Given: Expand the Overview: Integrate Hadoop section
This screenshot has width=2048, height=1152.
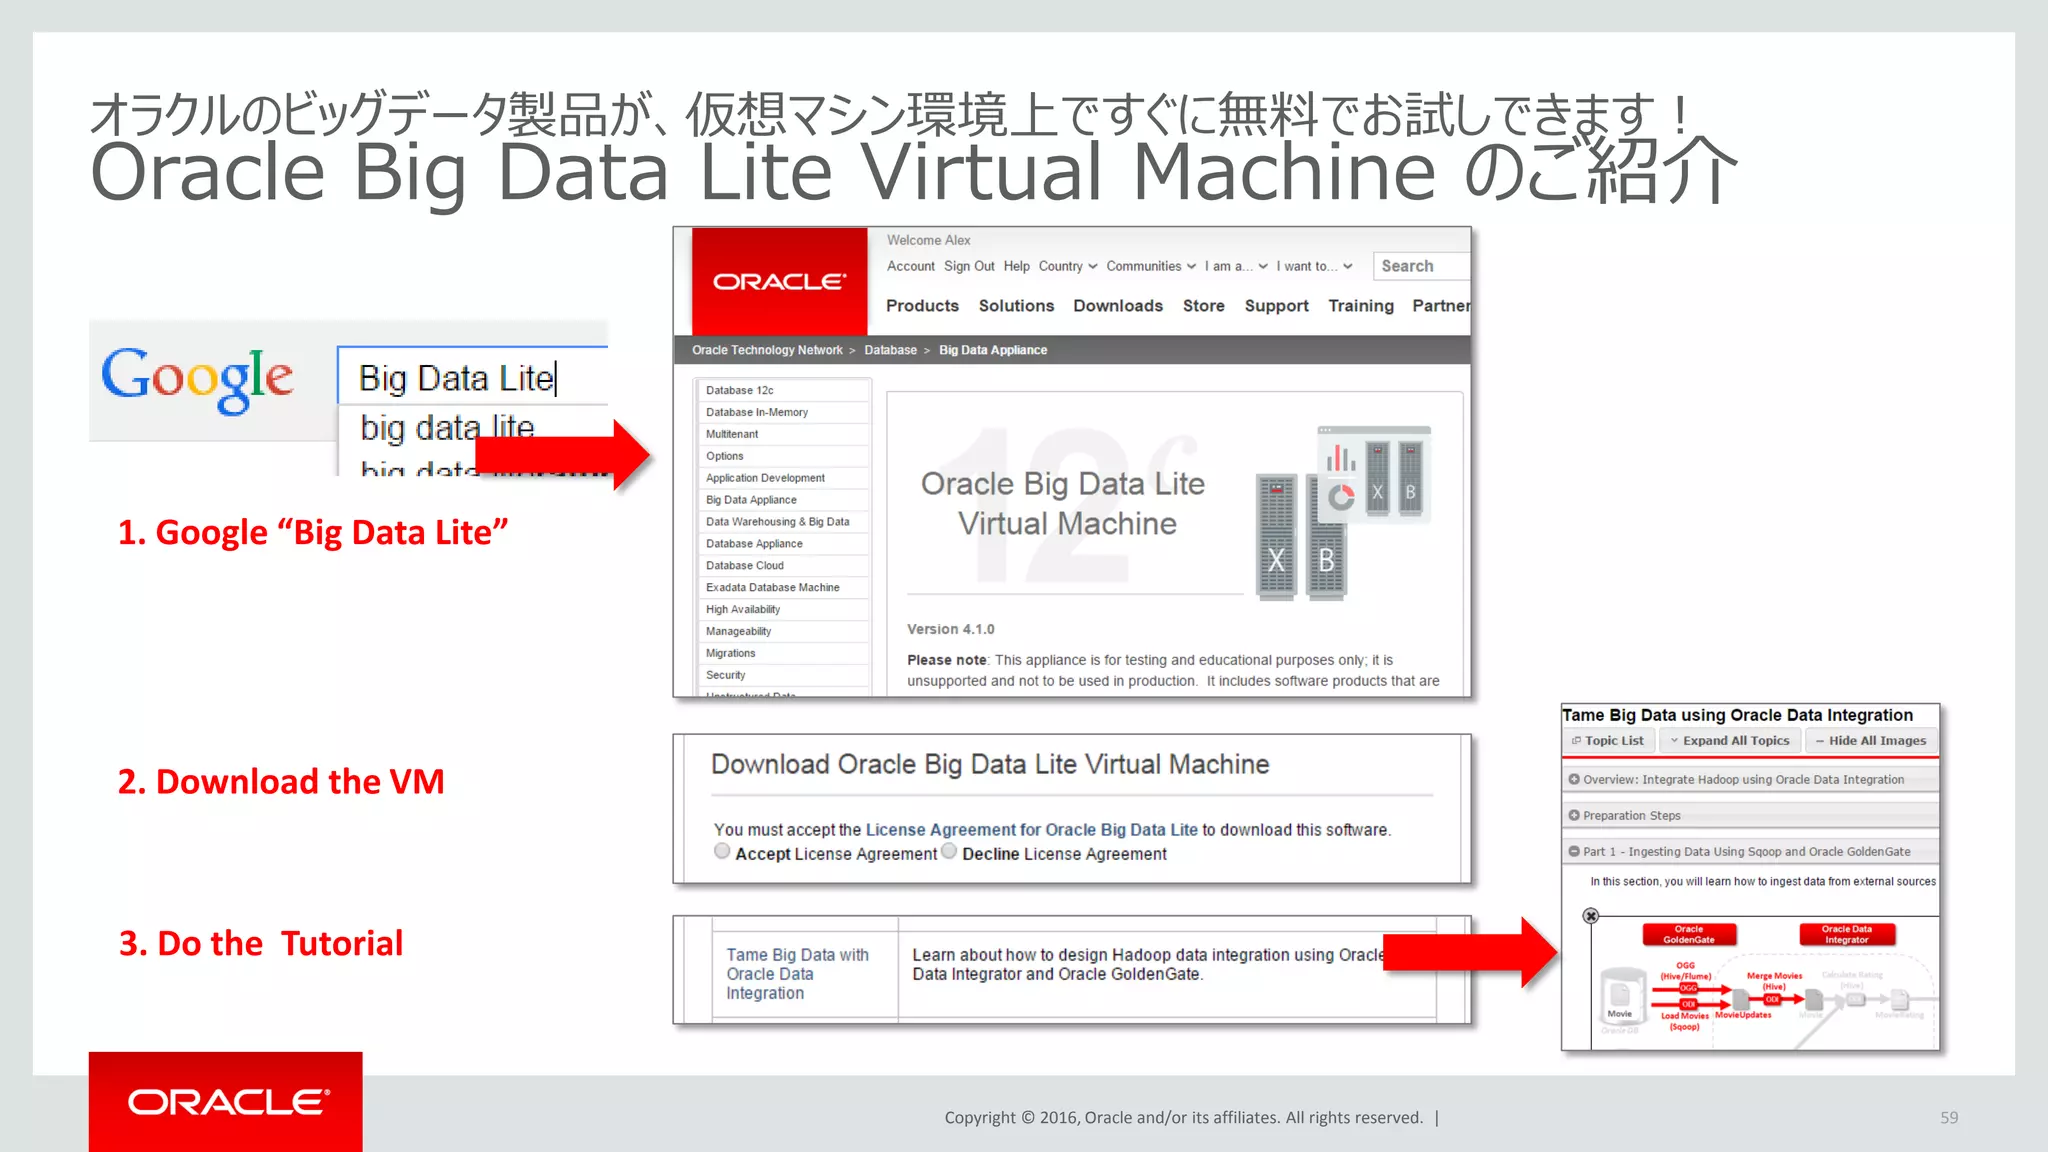Looking at the screenshot, I should 1750,780.
